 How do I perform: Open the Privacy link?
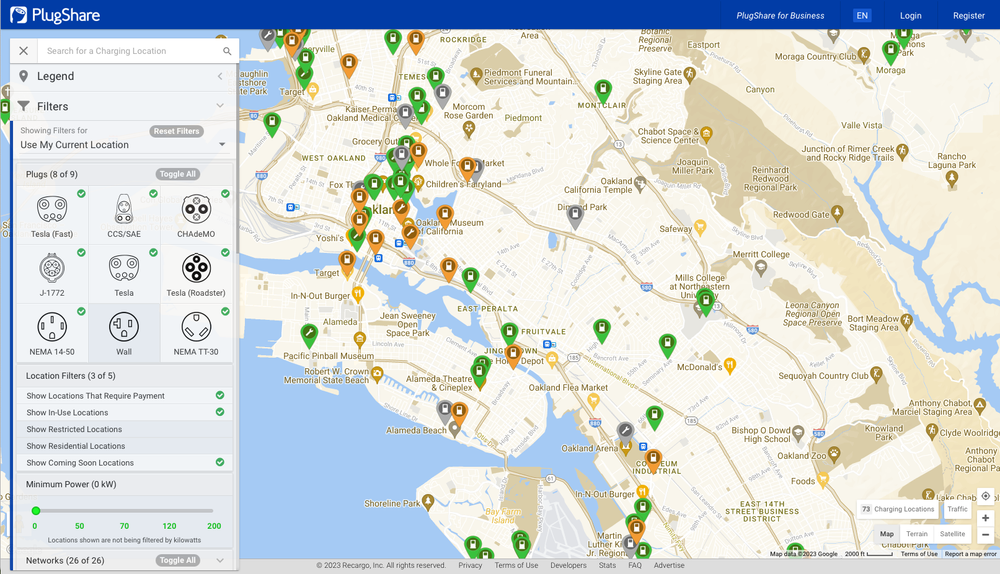470,565
